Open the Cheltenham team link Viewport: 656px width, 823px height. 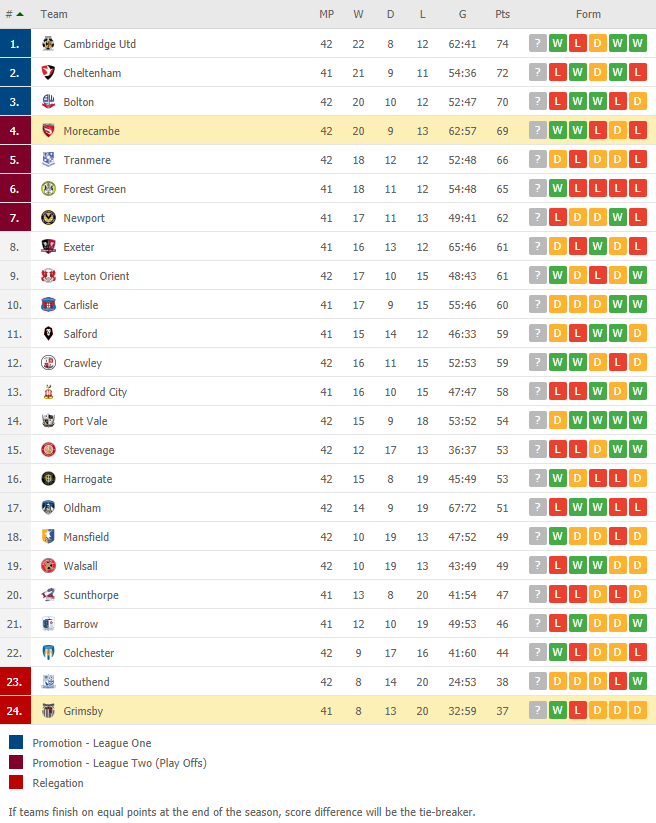point(92,73)
